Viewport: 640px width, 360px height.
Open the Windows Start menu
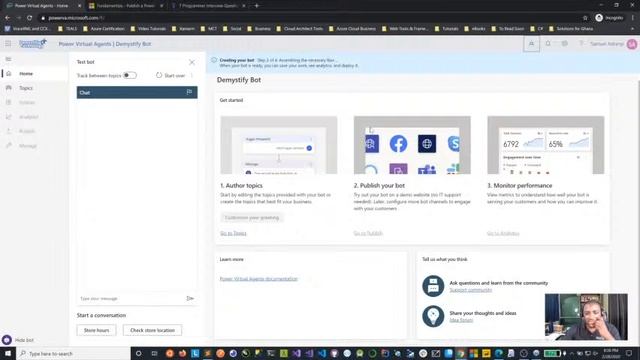[8, 353]
